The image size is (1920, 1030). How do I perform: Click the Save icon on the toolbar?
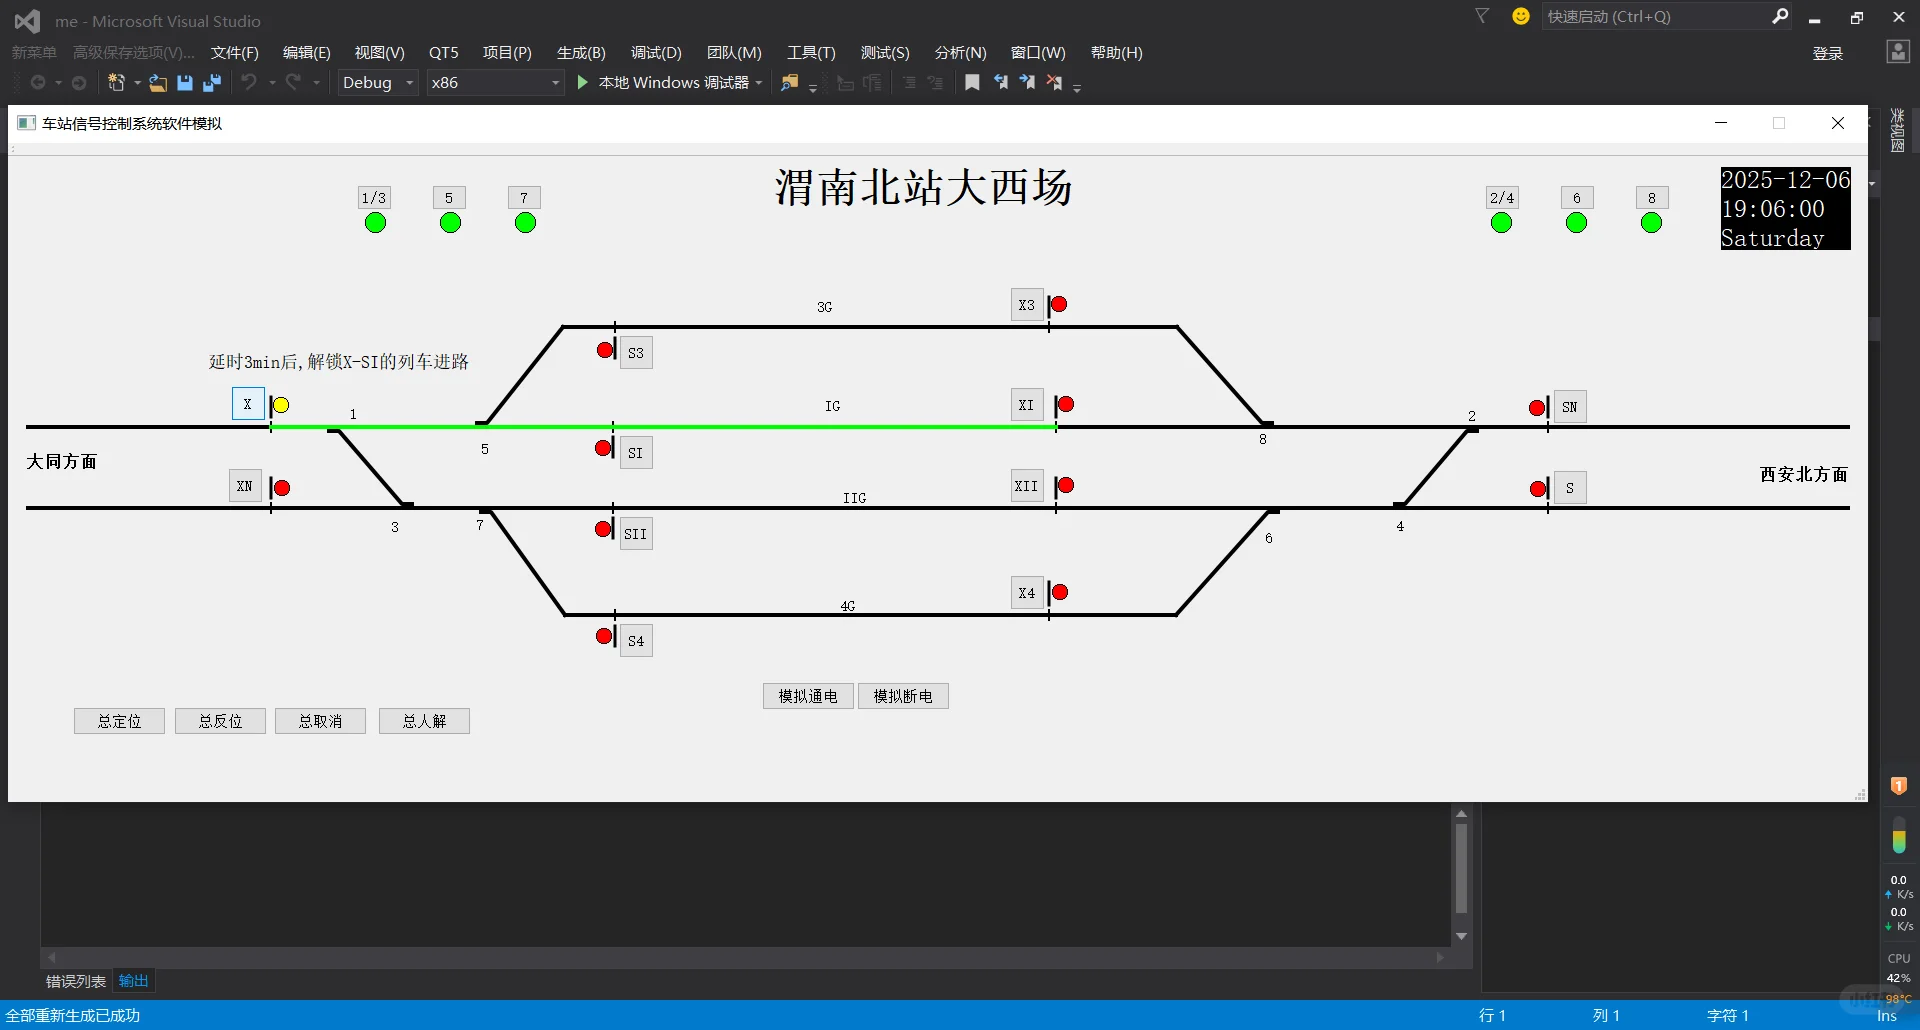coord(184,83)
